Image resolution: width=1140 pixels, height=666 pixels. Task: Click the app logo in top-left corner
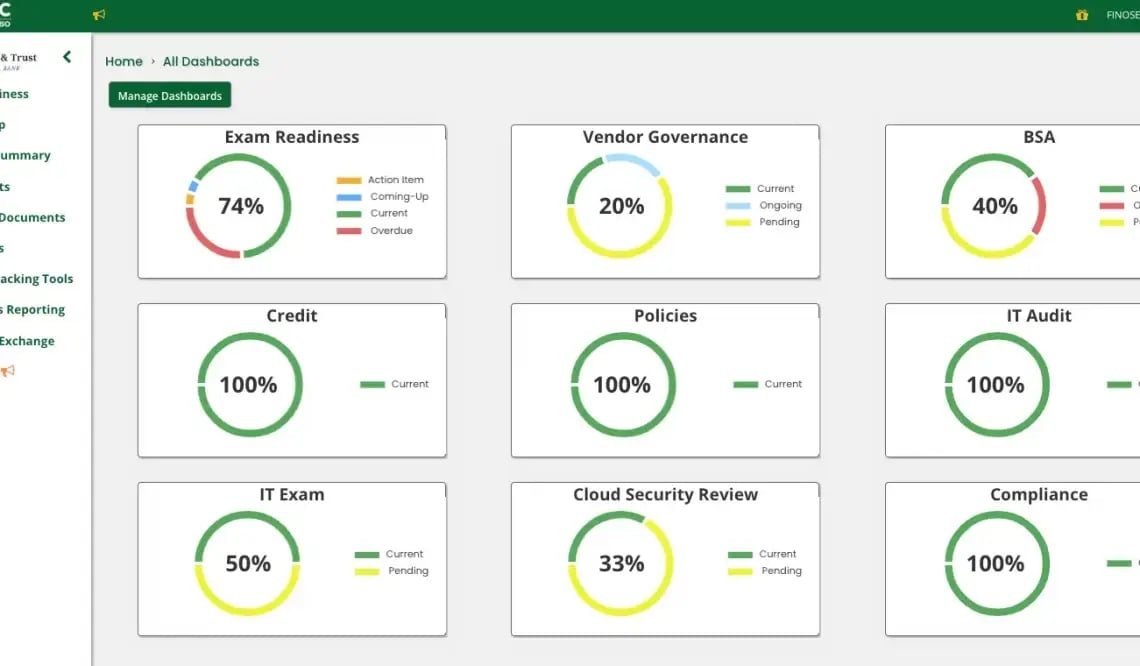point(8,13)
